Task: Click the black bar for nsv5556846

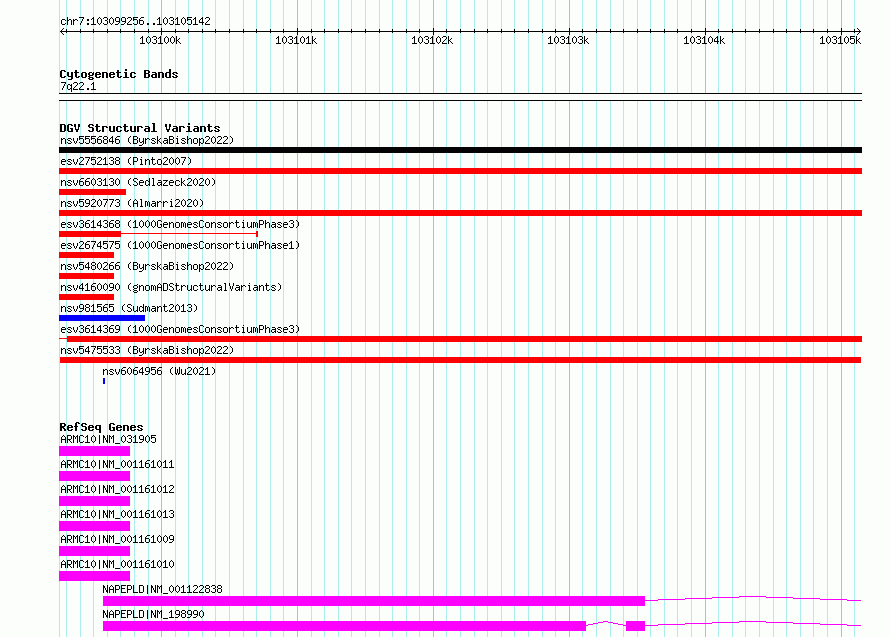Action: coord(460,150)
